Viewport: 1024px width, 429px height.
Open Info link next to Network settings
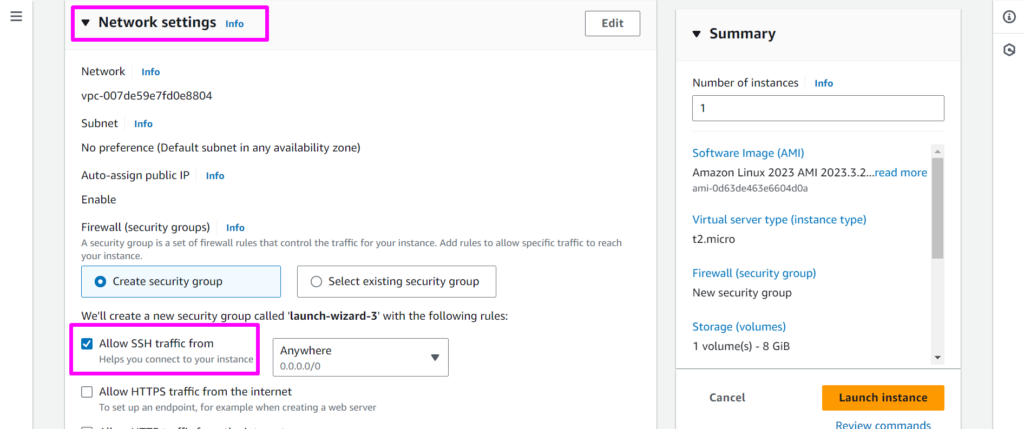click(x=234, y=23)
